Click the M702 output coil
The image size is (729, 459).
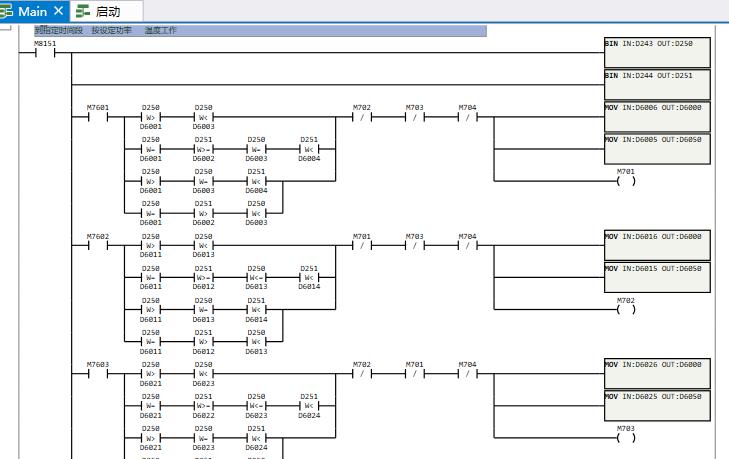tap(626, 309)
